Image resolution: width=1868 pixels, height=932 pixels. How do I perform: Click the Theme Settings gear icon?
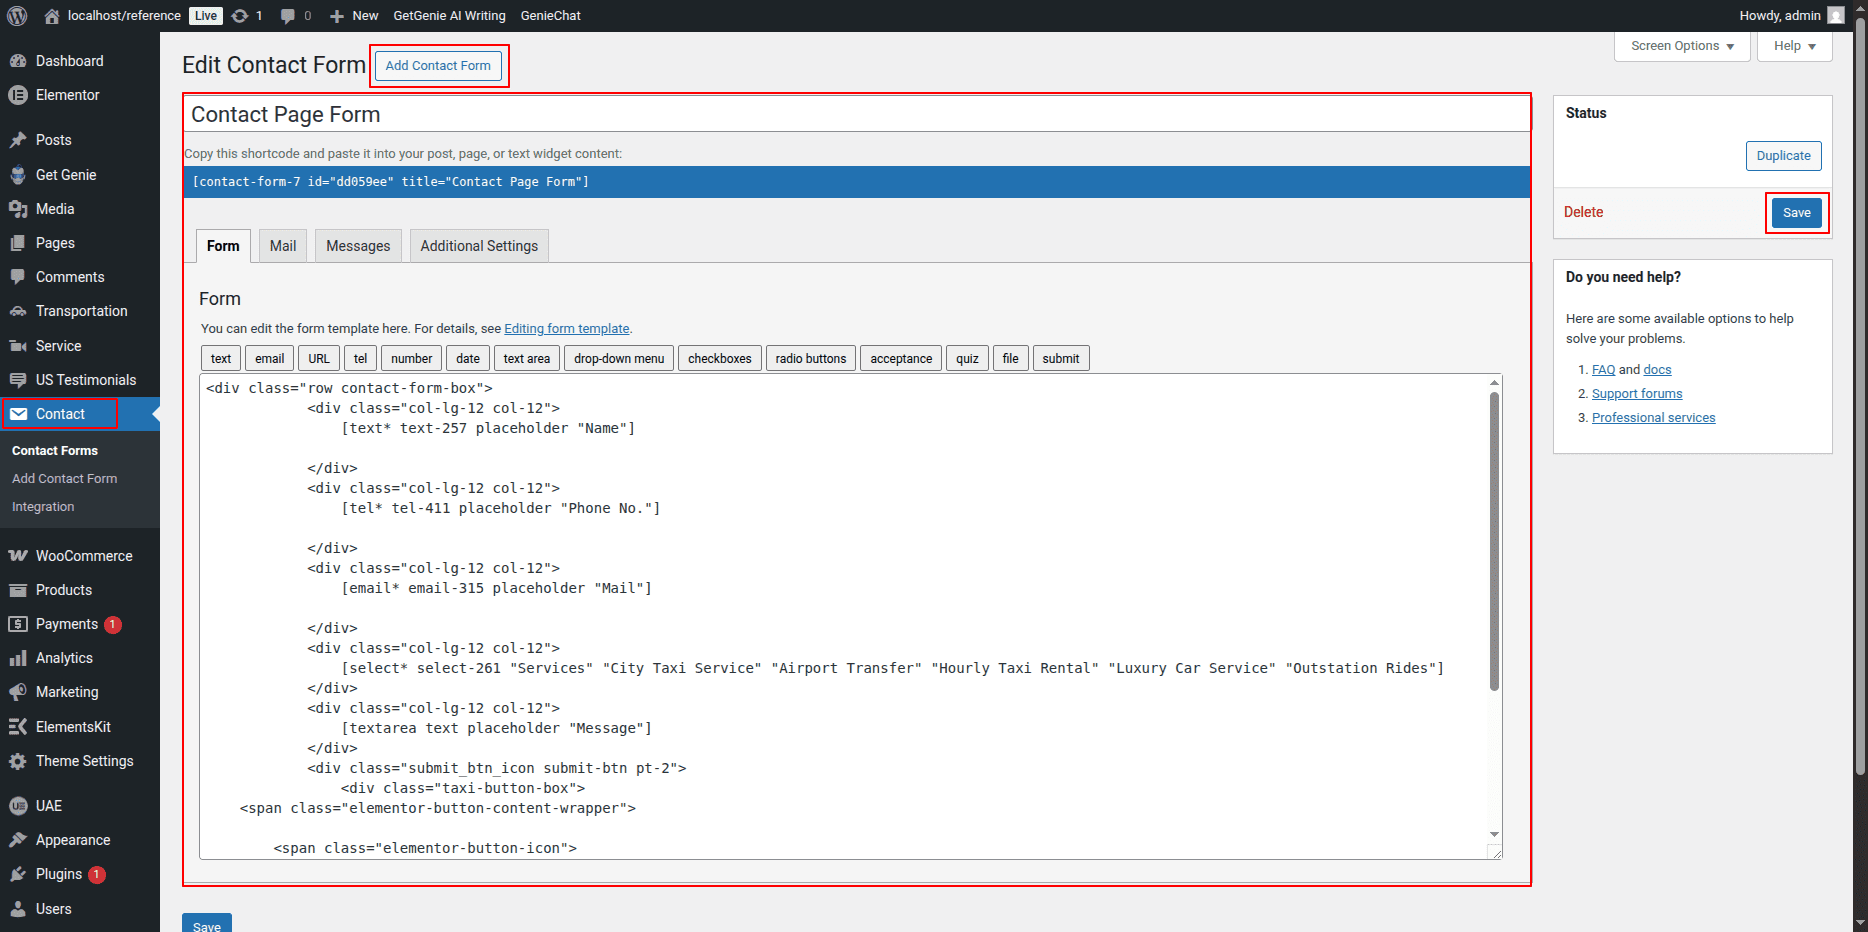[18, 761]
